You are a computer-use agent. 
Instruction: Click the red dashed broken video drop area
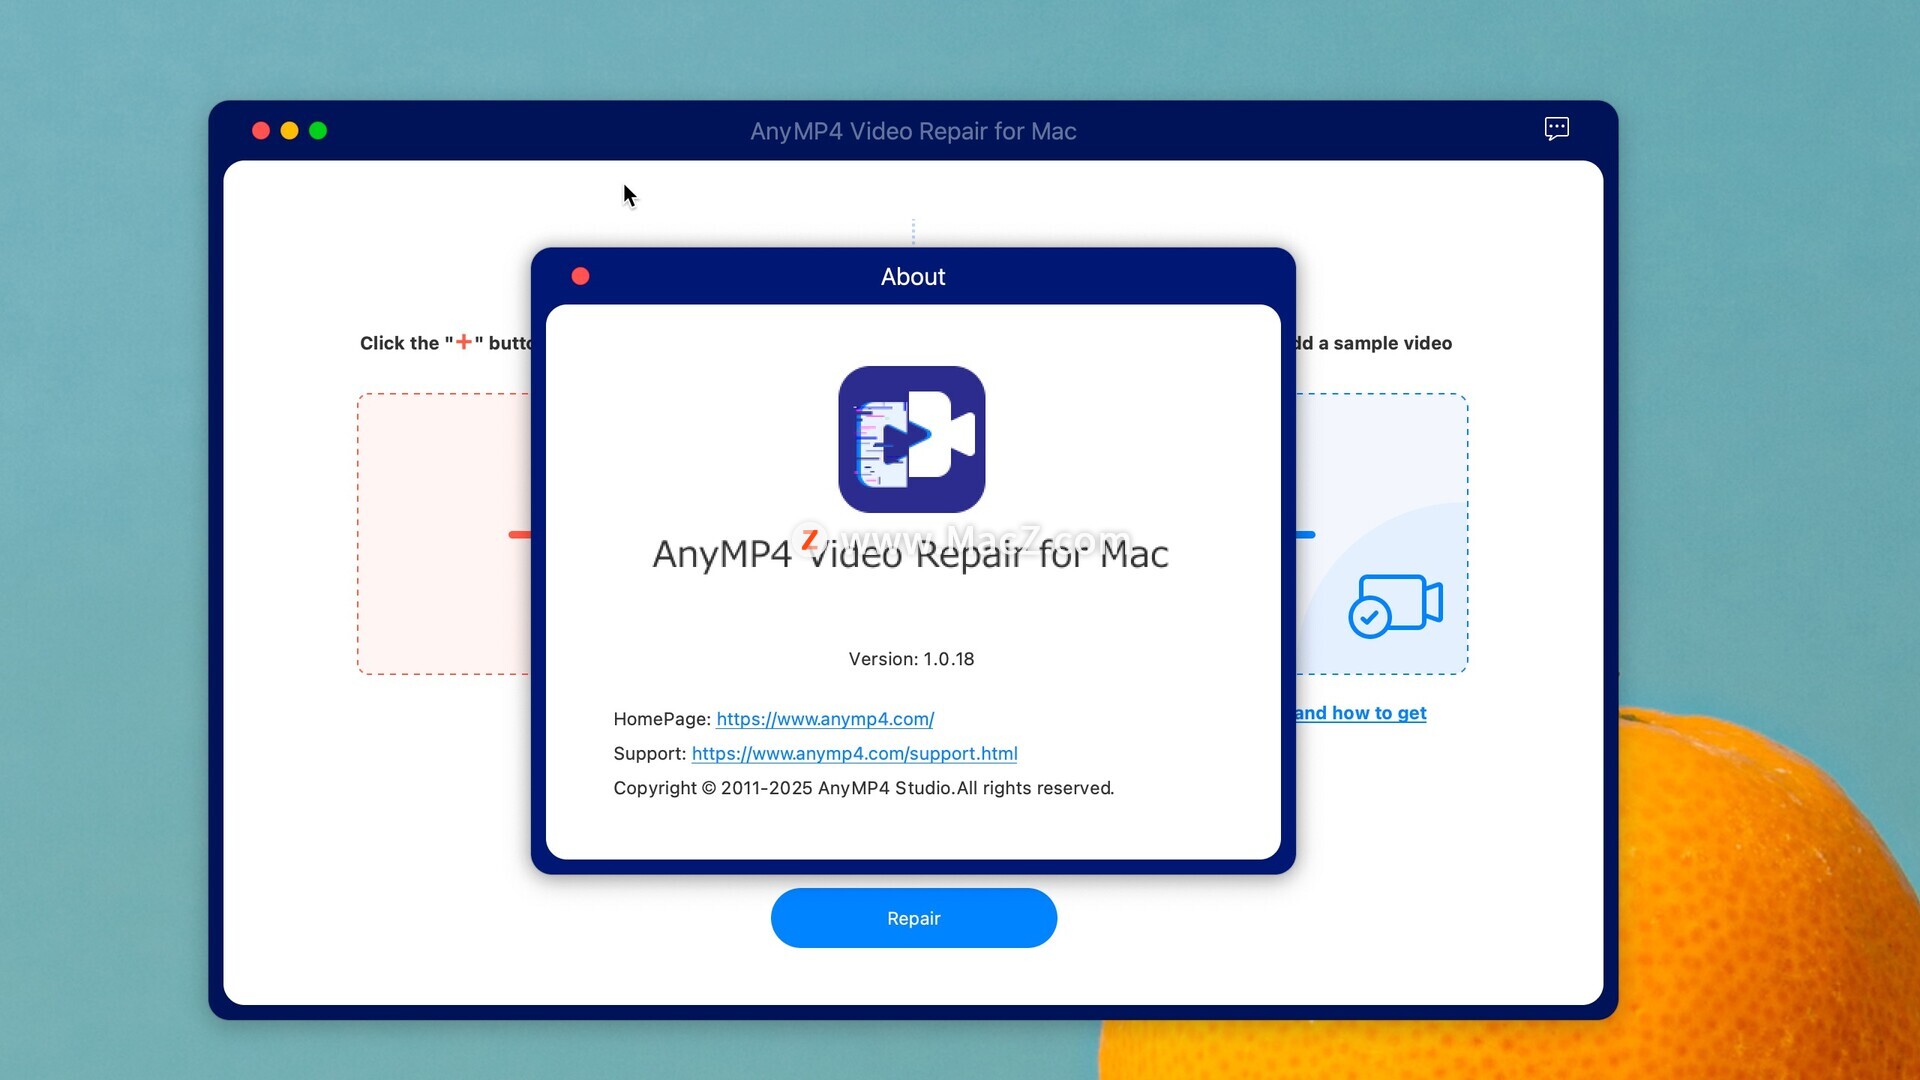coord(444,534)
